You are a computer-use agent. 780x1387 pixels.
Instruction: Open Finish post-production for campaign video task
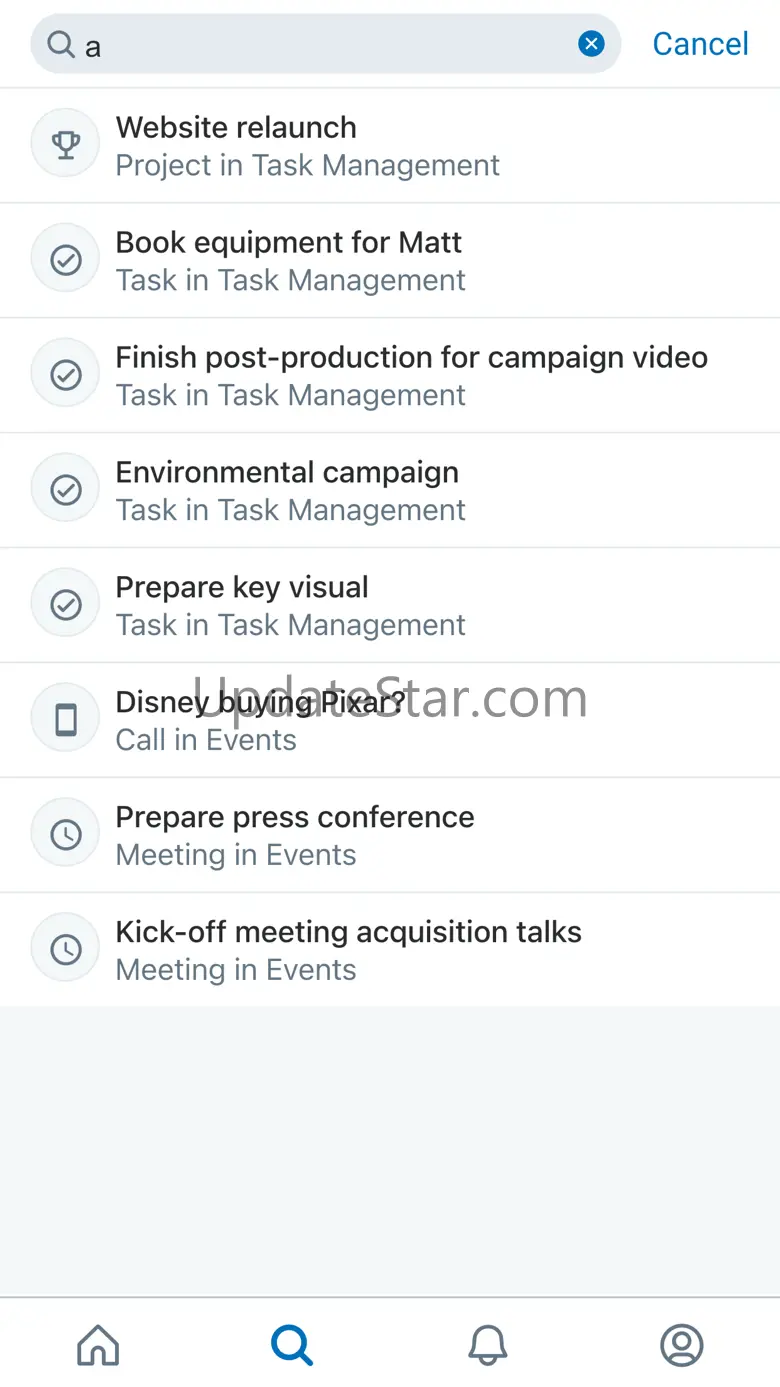[x=411, y=376]
